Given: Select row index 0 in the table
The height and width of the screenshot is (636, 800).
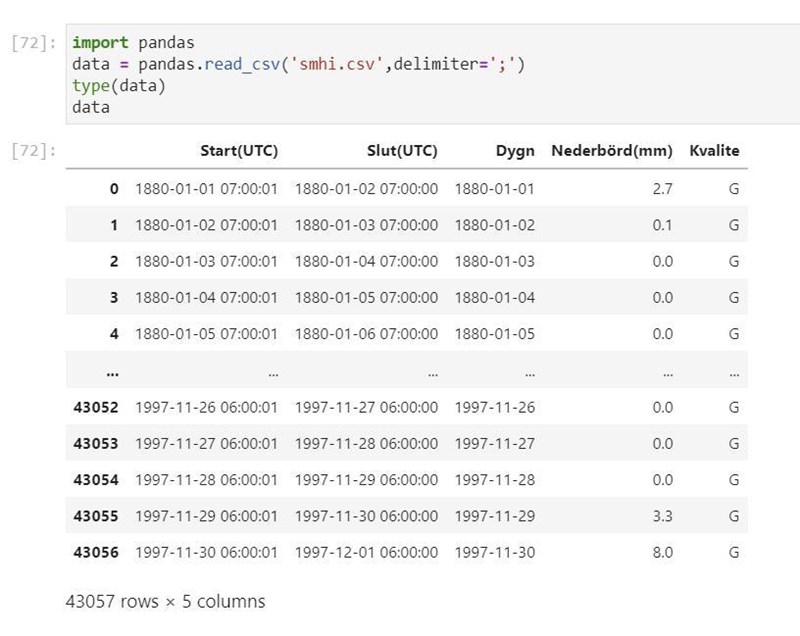Looking at the screenshot, I should pyautogui.click(x=113, y=189).
